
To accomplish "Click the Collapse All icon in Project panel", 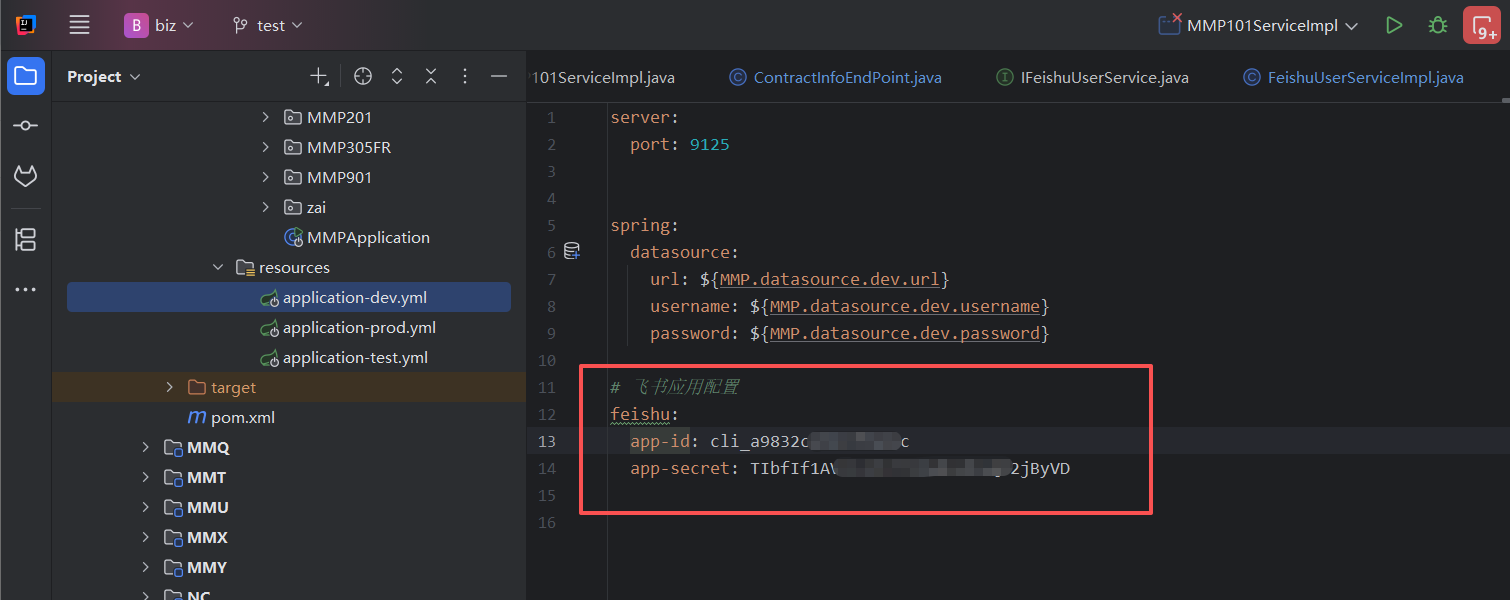I will [431, 76].
